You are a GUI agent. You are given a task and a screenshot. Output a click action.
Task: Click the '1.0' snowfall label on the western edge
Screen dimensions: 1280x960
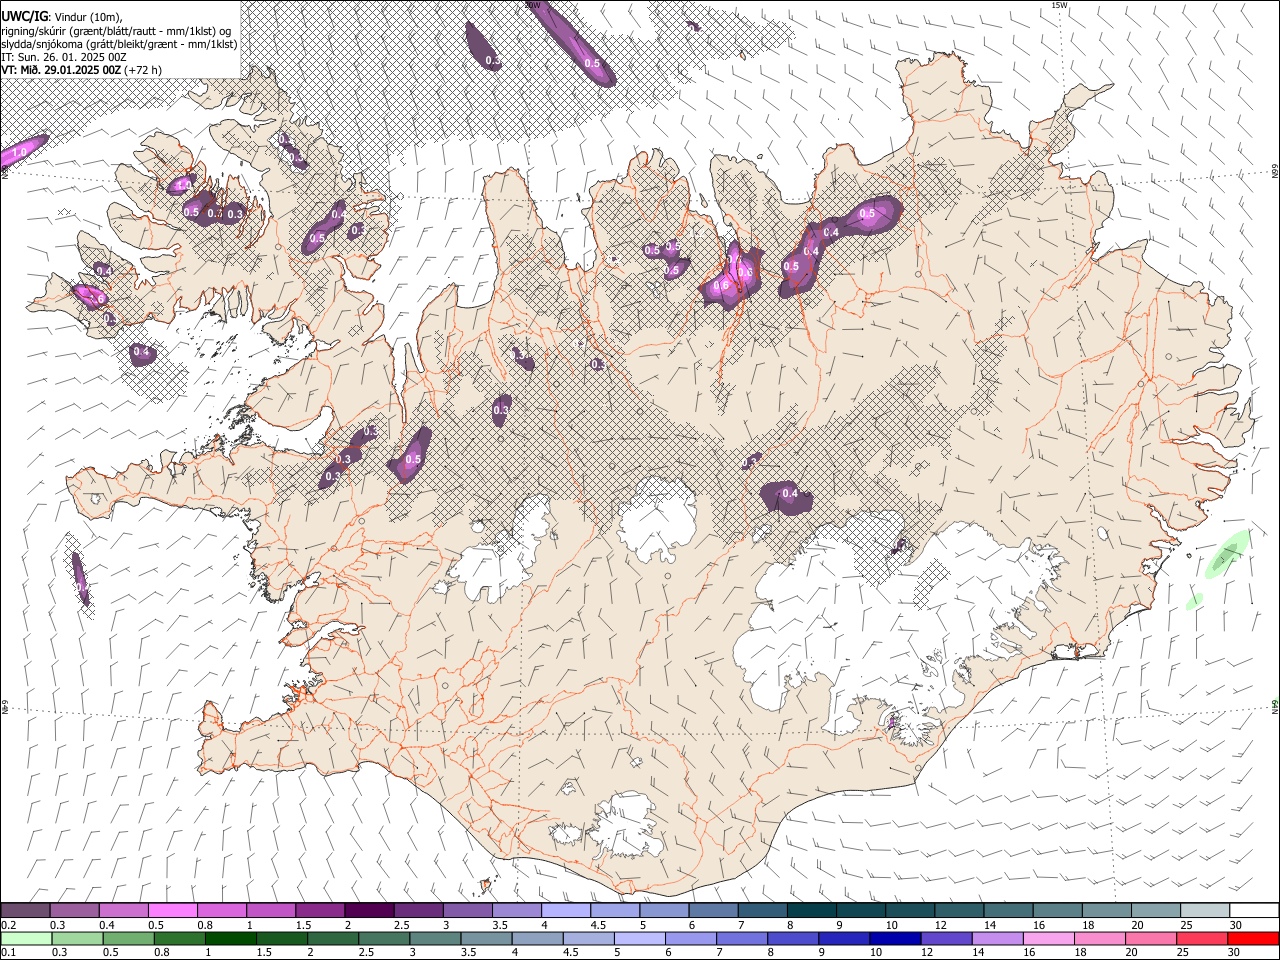(x=19, y=153)
